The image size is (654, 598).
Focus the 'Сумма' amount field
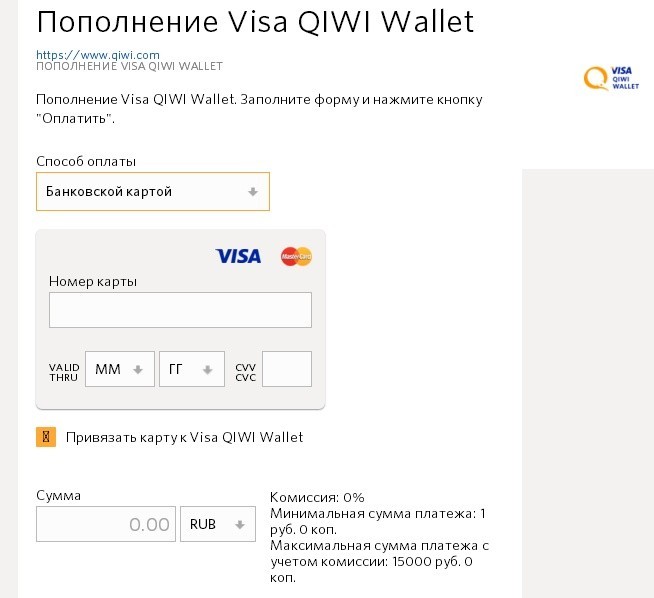tap(106, 524)
